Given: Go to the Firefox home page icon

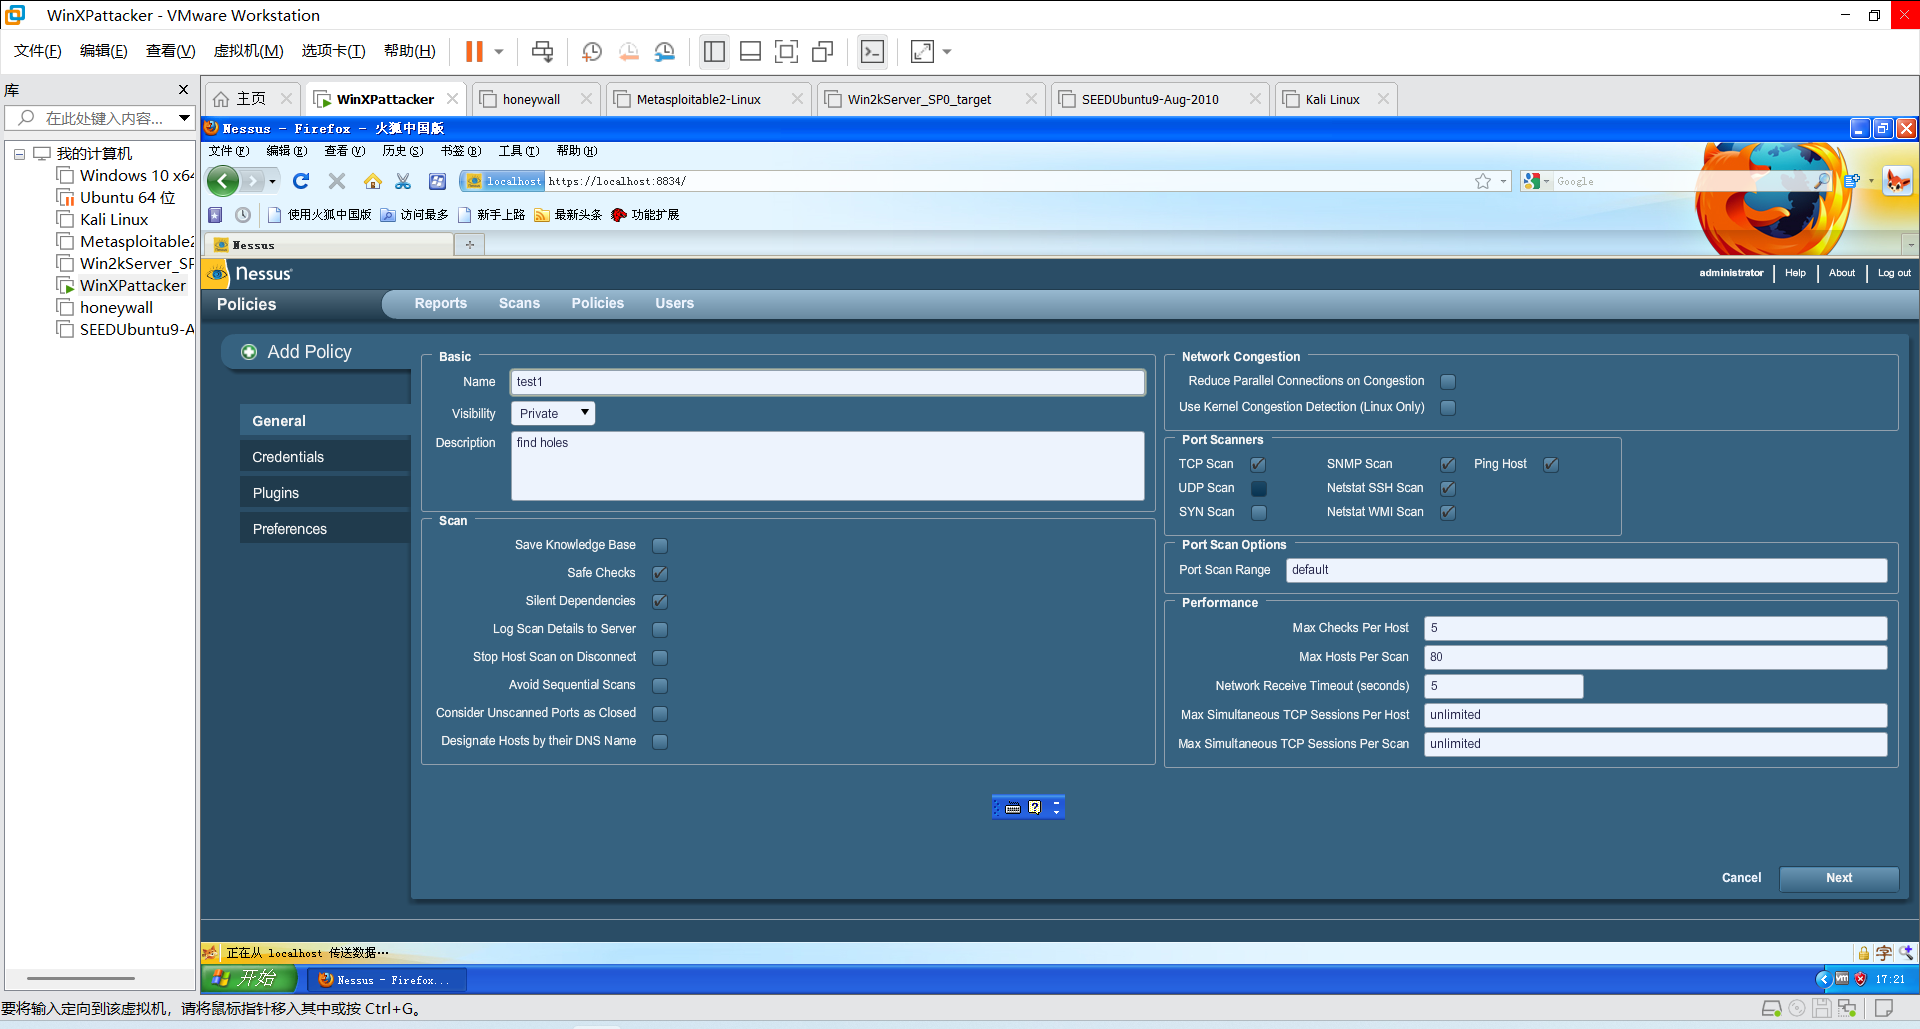Looking at the screenshot, I should pos(373,181).
